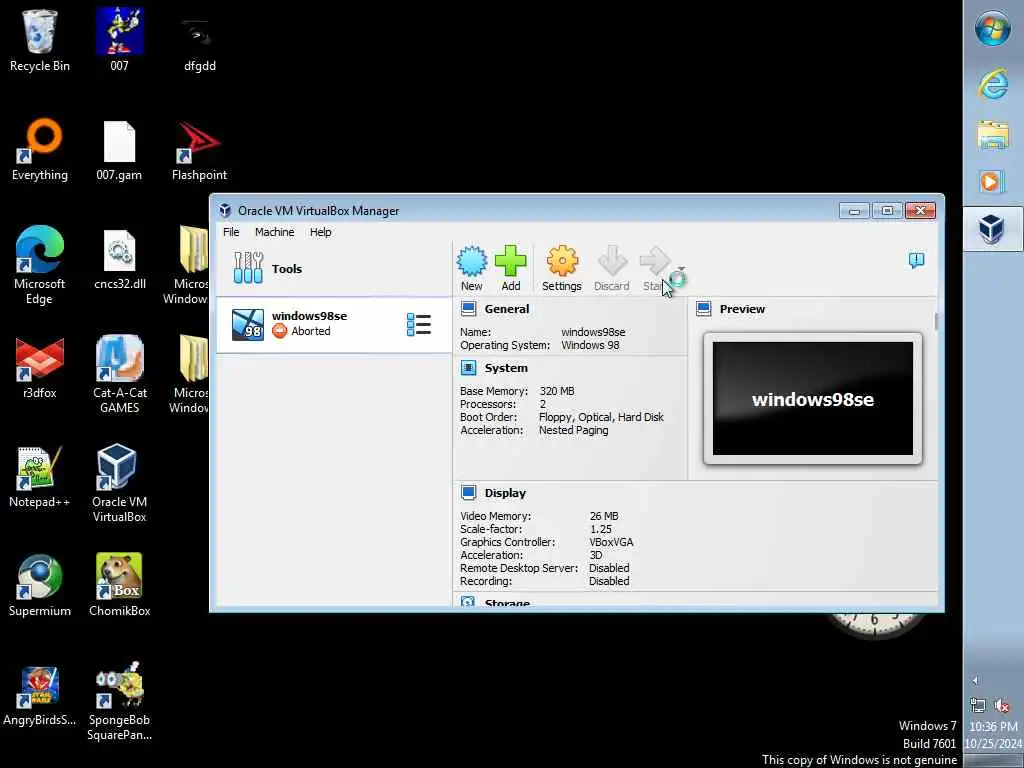Open Internet Explorer from the taskbar

coord(993,84)
